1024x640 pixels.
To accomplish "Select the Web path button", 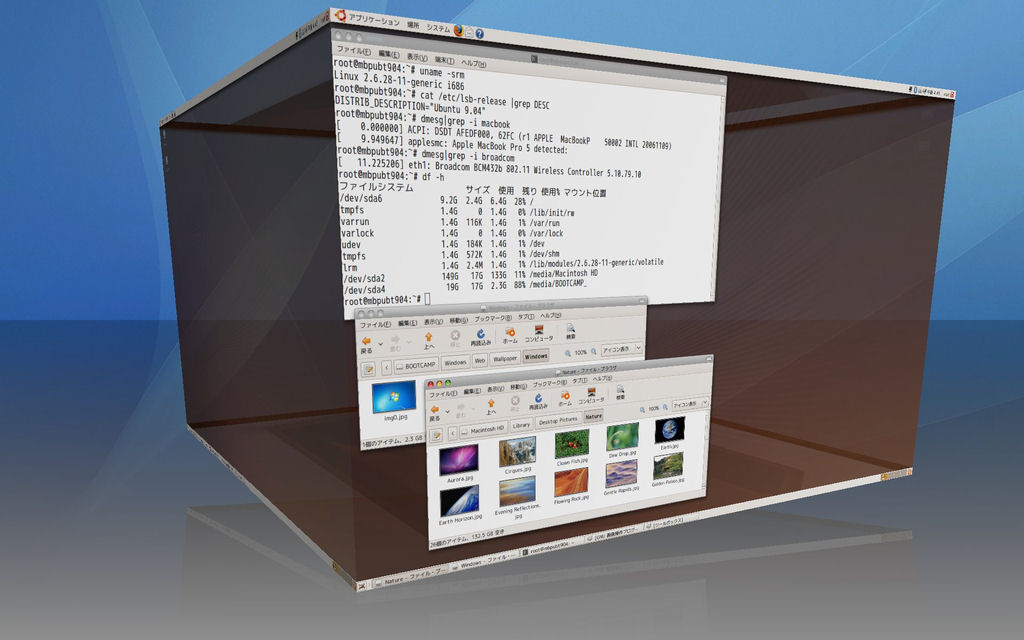I will (480, 360).
